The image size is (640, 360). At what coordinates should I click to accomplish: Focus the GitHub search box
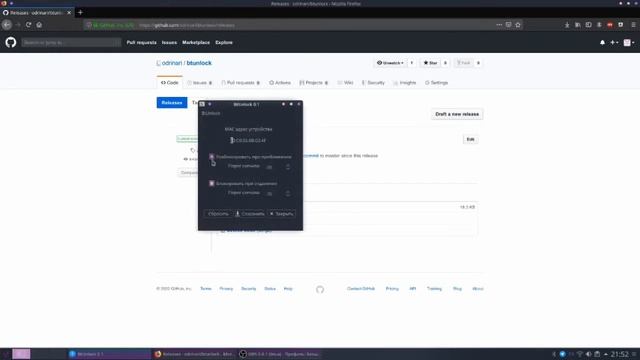(71, 42)
